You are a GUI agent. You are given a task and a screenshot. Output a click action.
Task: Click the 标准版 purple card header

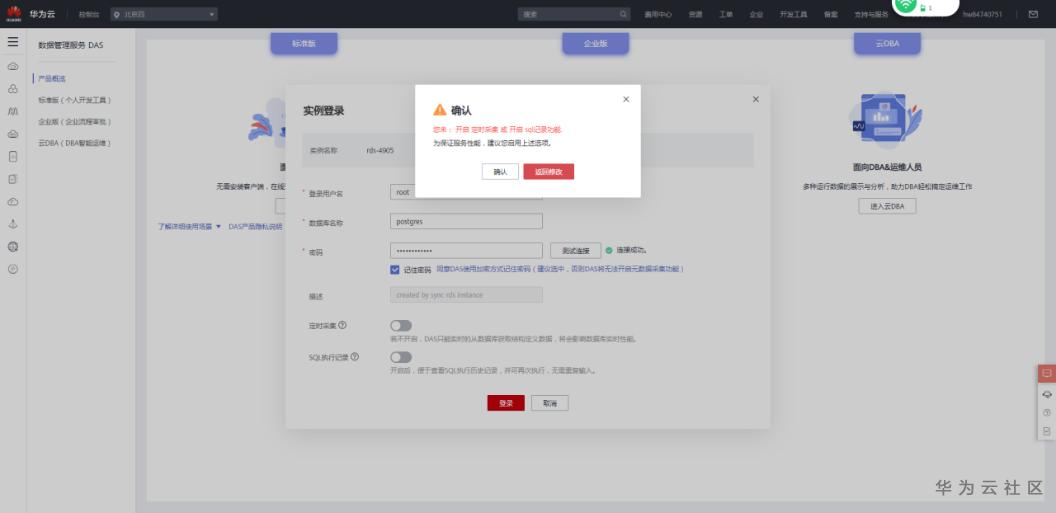[x=304, y=43]
